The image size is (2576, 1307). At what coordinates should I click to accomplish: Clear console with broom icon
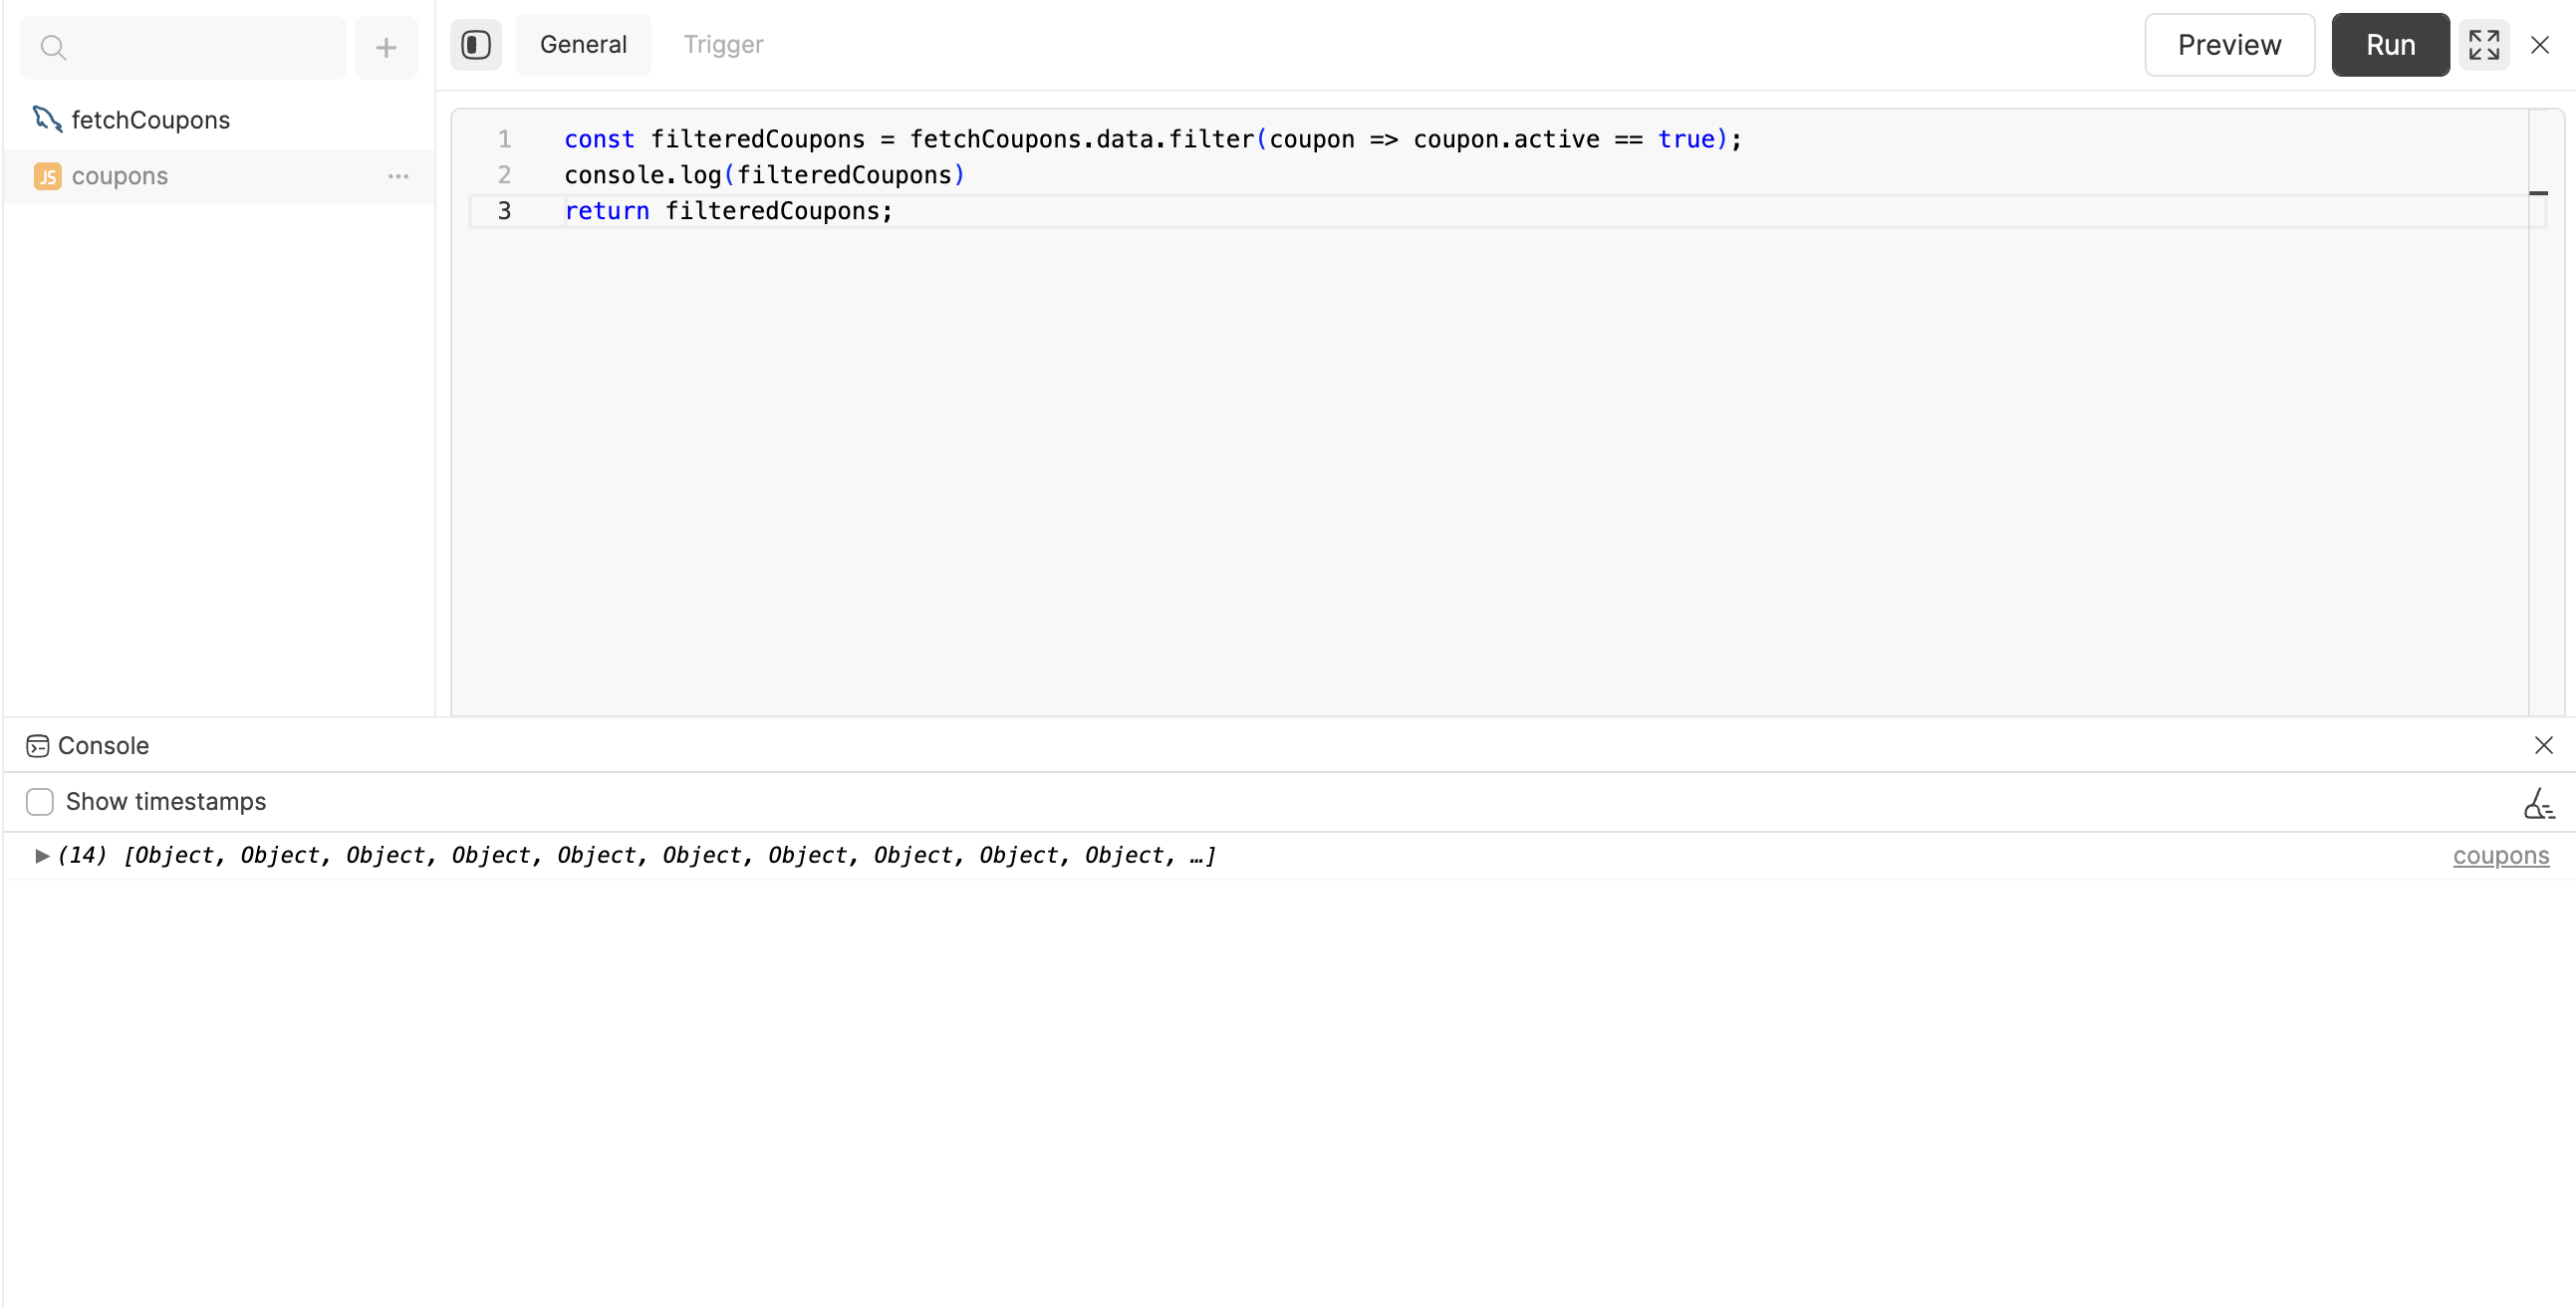[2538, 803]
